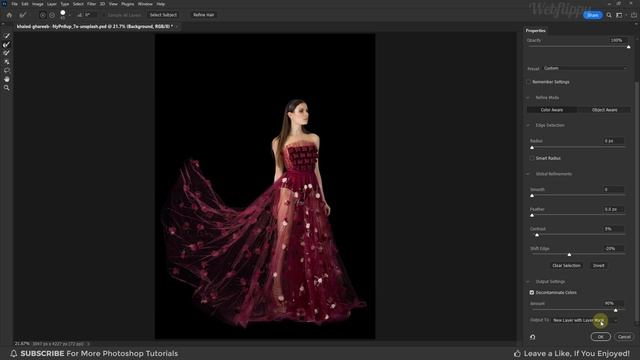Collapse the Output Settings section

(528, 282)
